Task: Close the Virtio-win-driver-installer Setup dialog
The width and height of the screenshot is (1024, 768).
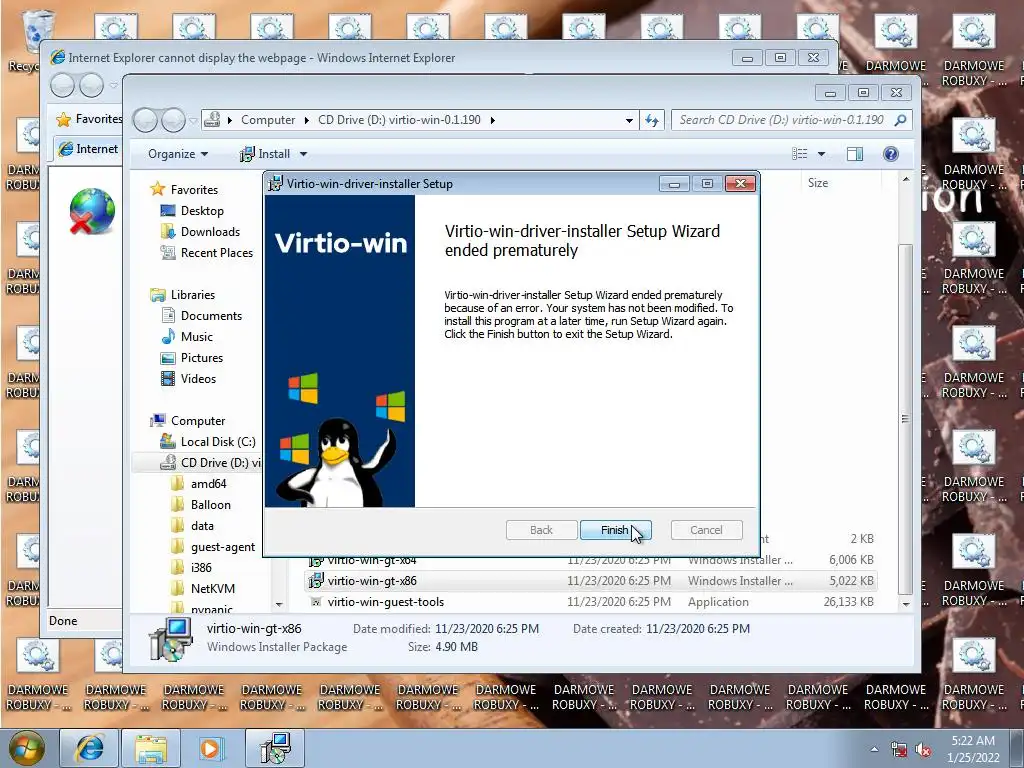Action: click(x=740, y=184)
